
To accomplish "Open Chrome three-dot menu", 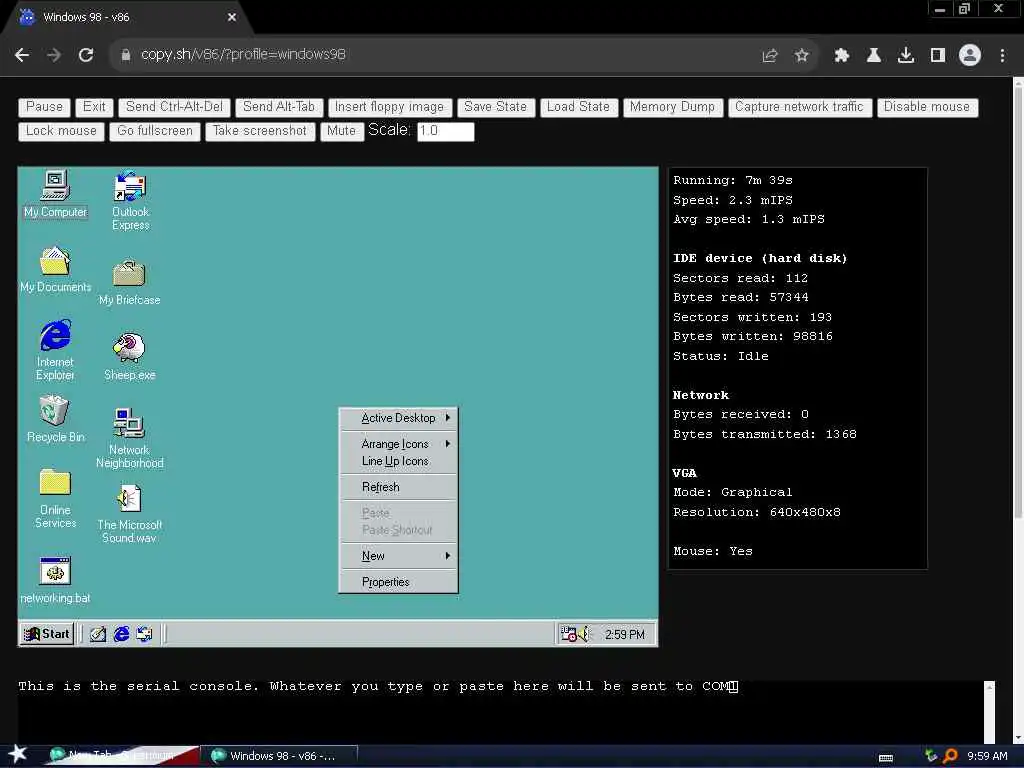I will 1002,56.
